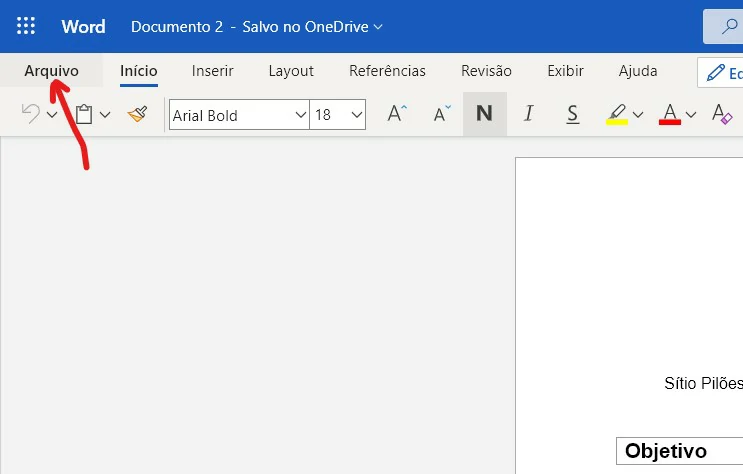Decrease font size with smaller A
Viewport: 743px width, 474px height.
click(442, 114)
